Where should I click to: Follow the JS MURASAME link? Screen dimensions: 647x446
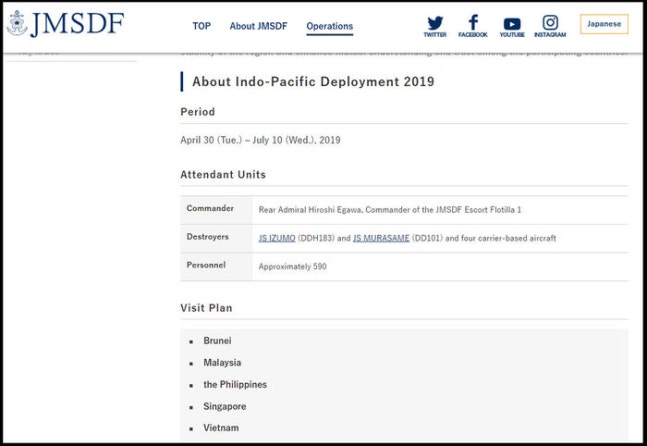(x=381, y=238)
